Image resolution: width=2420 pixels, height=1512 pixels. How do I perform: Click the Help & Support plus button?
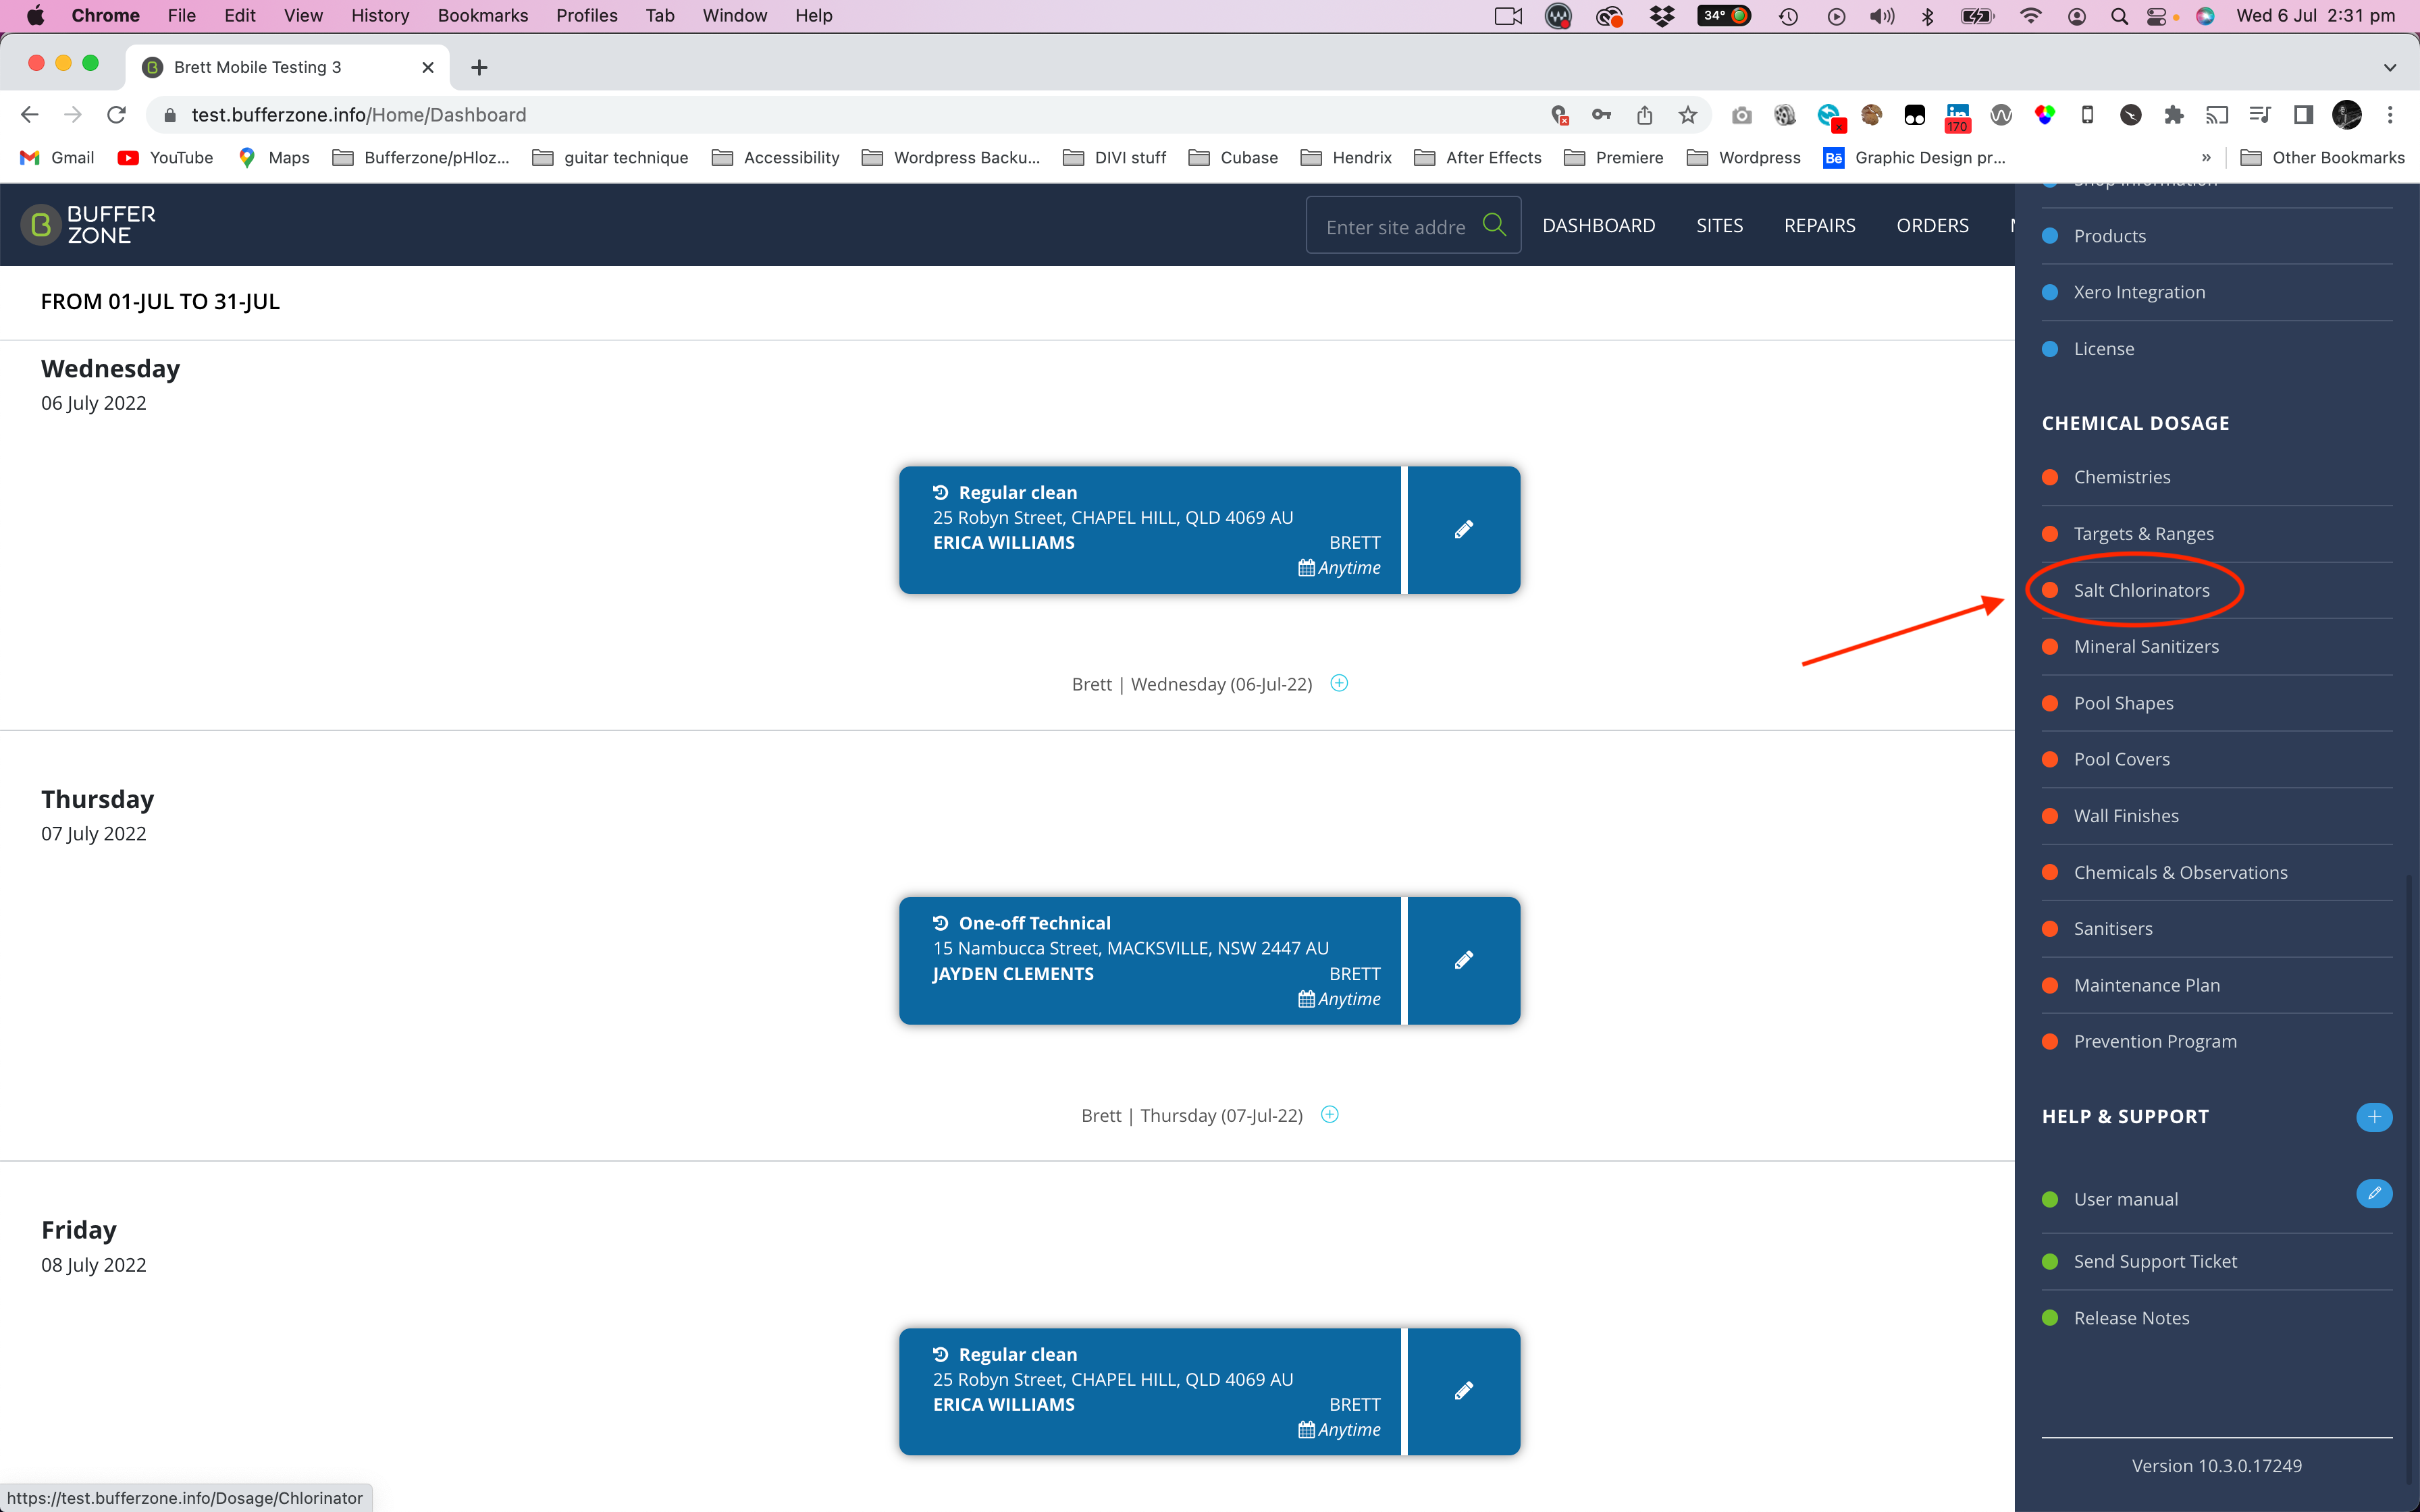2374,1116
